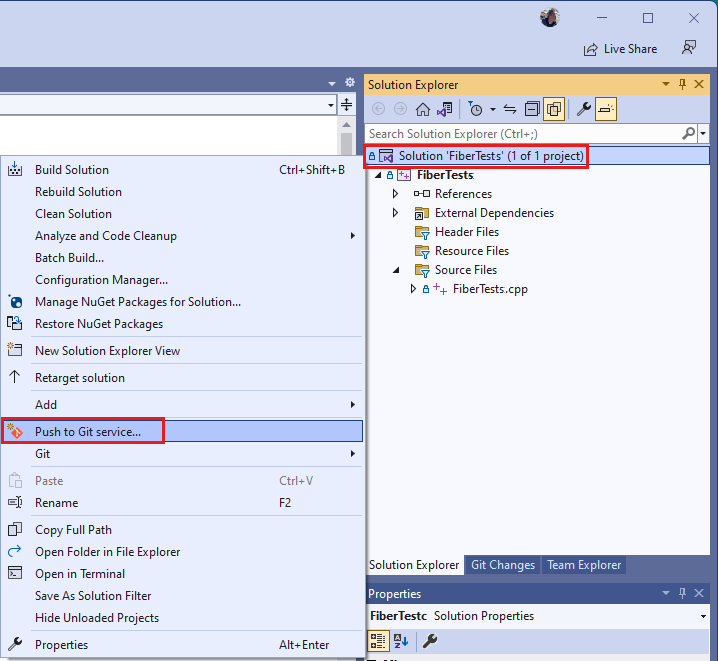Choose Push to Git service...
This screenshot has width=718, height=661.
[182, 432]
